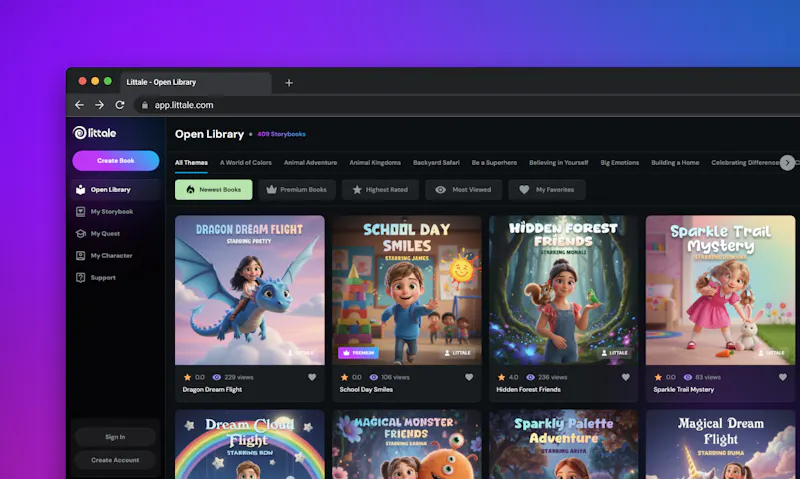Open the Hidden Forest Friends book cover
The height and width of the screenshot is (479, 800).
564,290
